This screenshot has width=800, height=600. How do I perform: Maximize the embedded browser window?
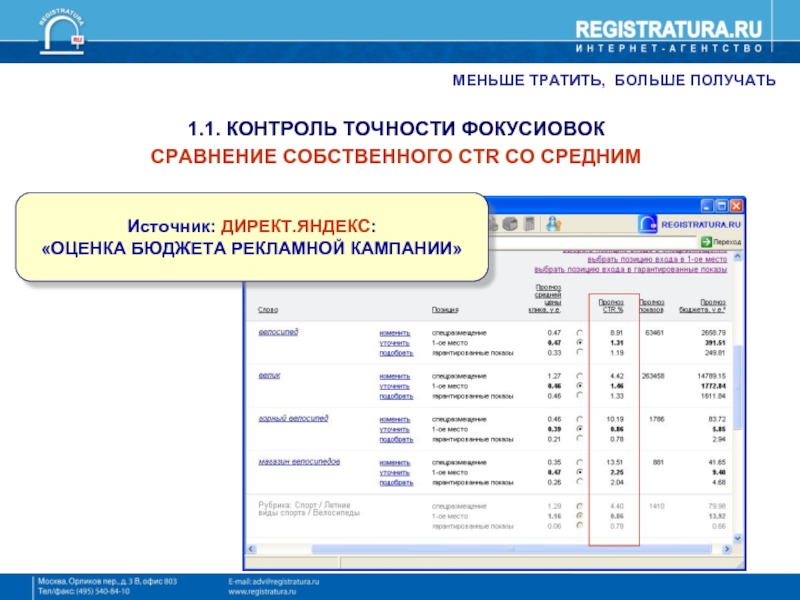(721, 206)
